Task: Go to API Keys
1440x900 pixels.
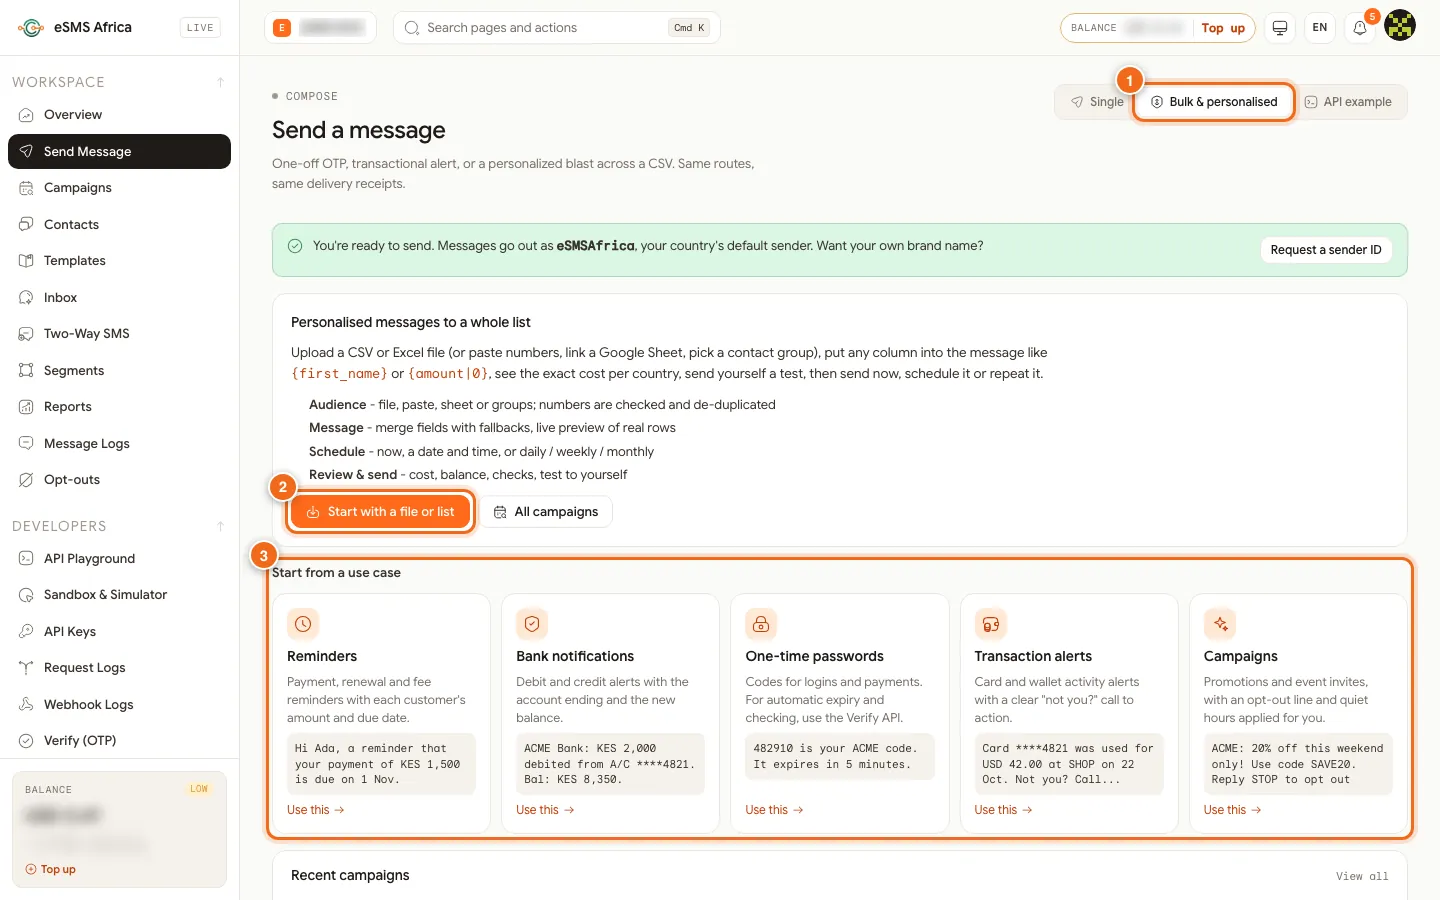Action: [x=119, y=632]
